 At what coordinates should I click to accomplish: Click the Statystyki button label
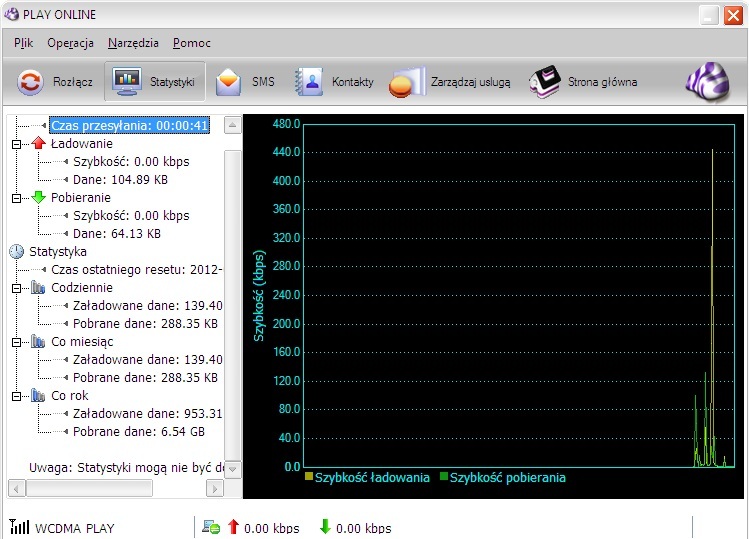click(x=172, y=82)
